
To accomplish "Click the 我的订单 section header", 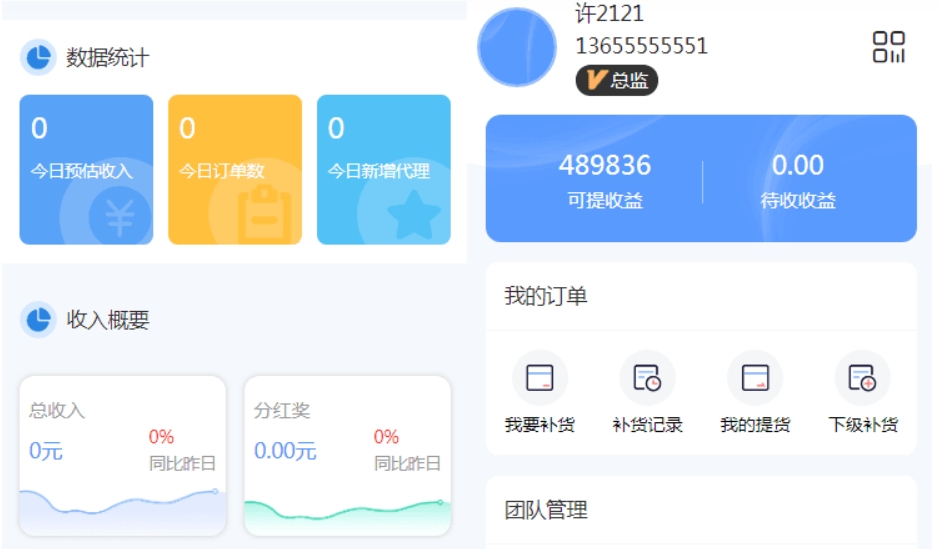I will (x=546, y=296).
